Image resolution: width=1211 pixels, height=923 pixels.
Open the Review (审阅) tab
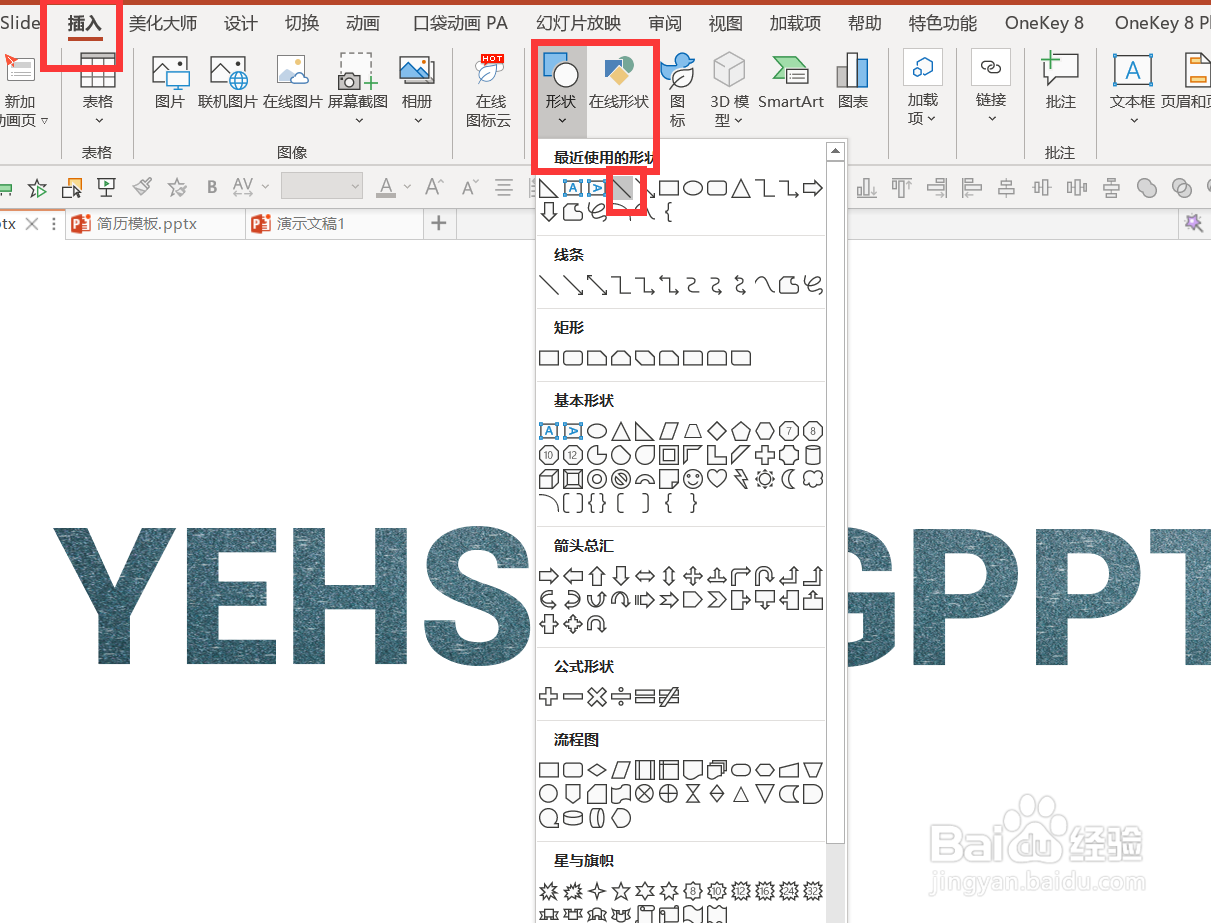tap(665, 23)
